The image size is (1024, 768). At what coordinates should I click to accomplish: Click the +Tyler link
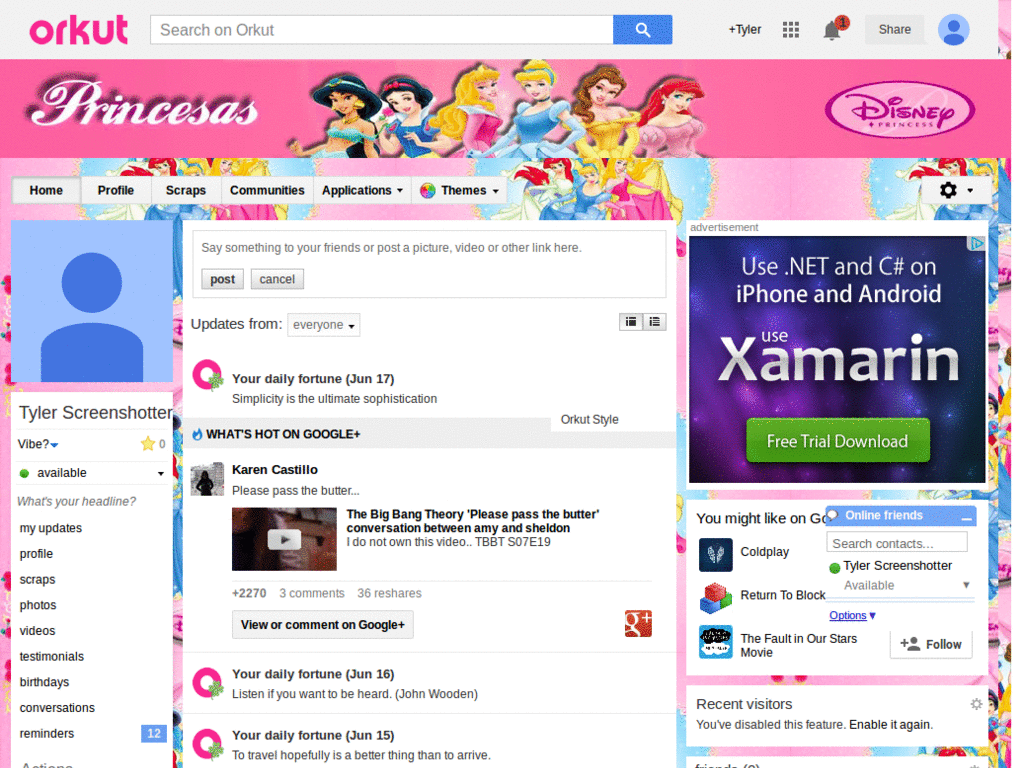click(x=744, y=29)
